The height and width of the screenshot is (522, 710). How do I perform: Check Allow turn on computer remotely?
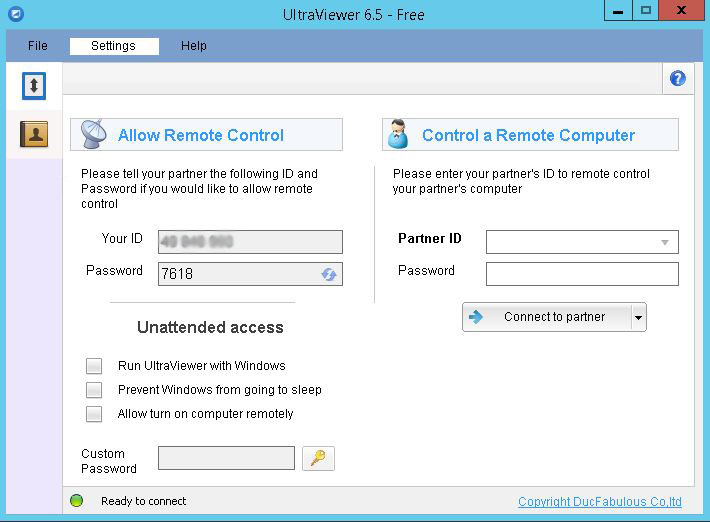click(x=94, y=414)
